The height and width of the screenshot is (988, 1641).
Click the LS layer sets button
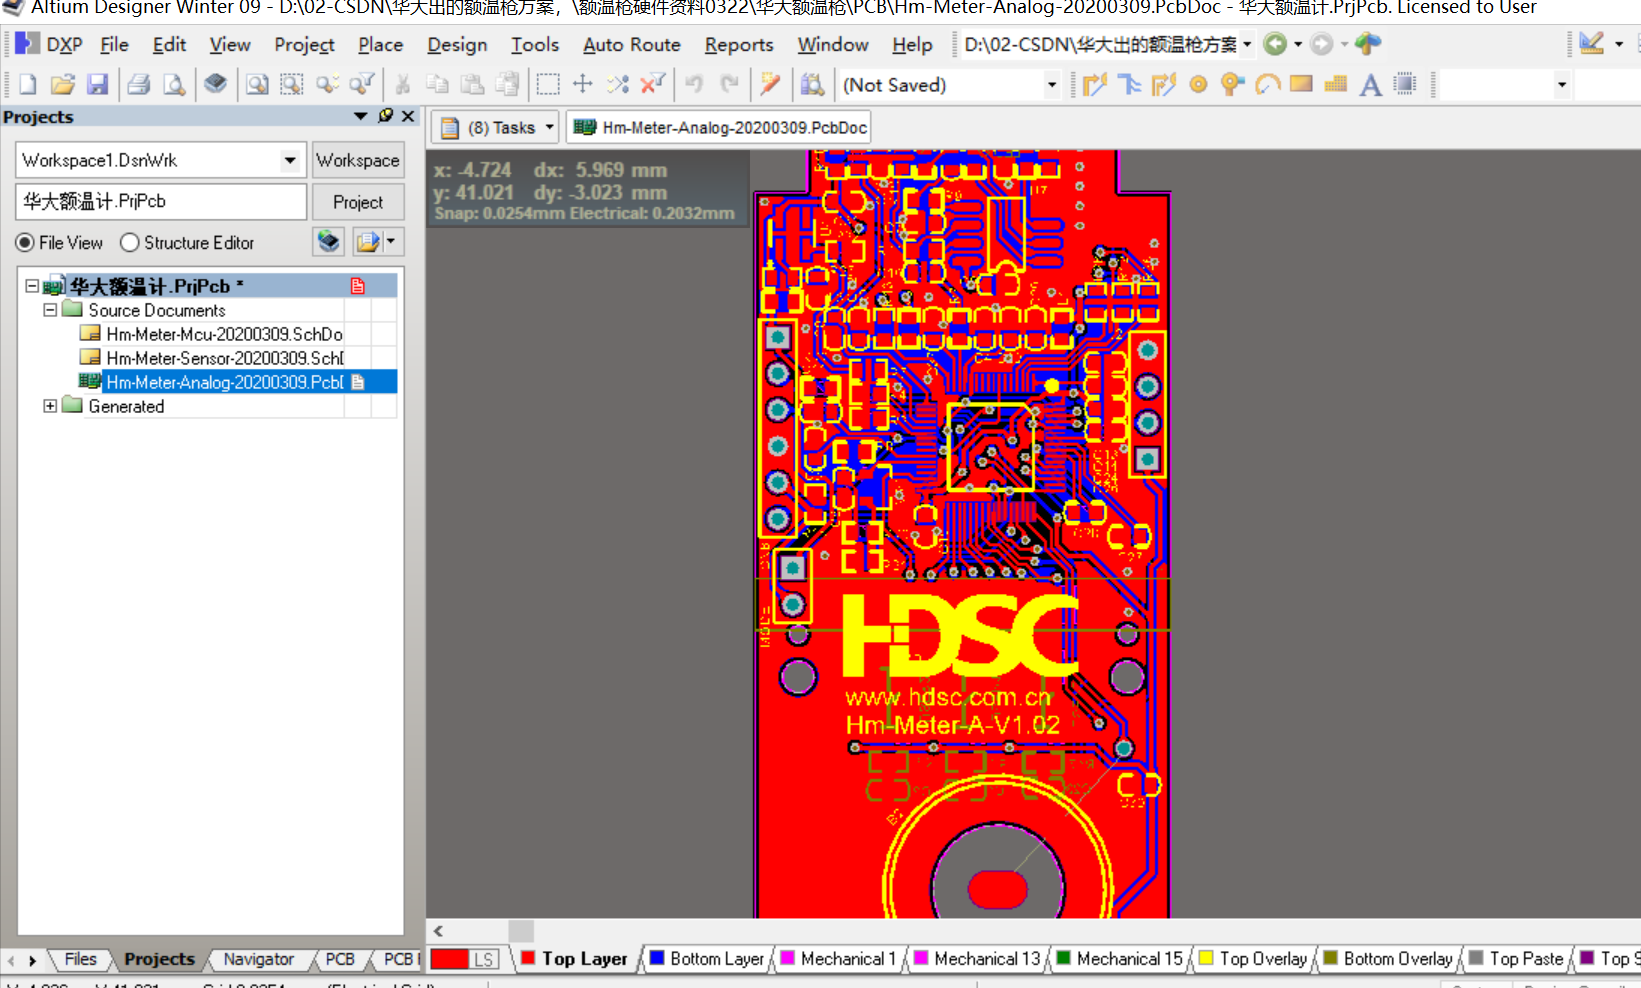484,959
